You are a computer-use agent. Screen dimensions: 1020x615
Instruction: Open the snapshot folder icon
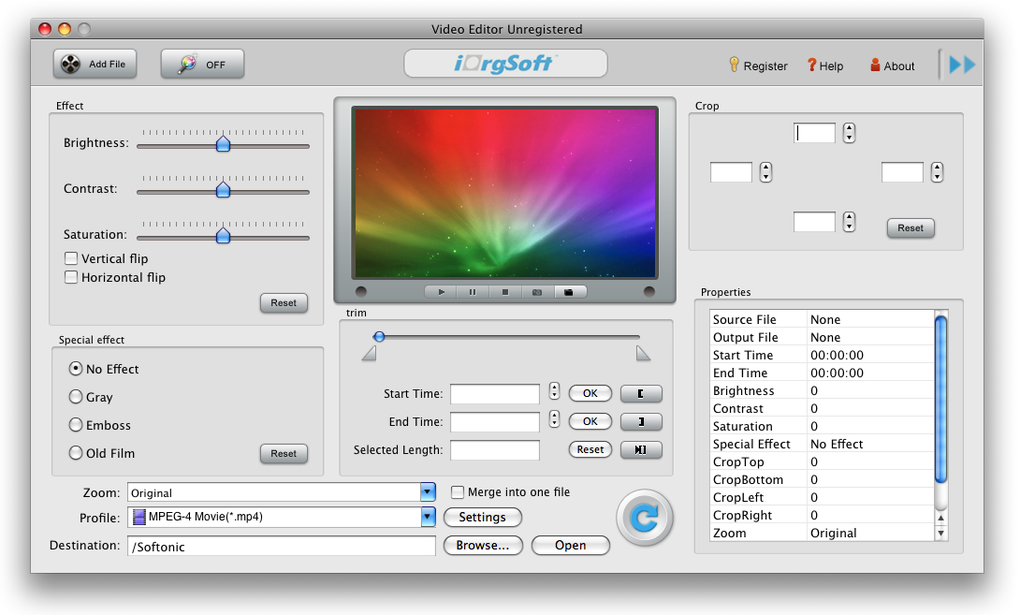569,292
